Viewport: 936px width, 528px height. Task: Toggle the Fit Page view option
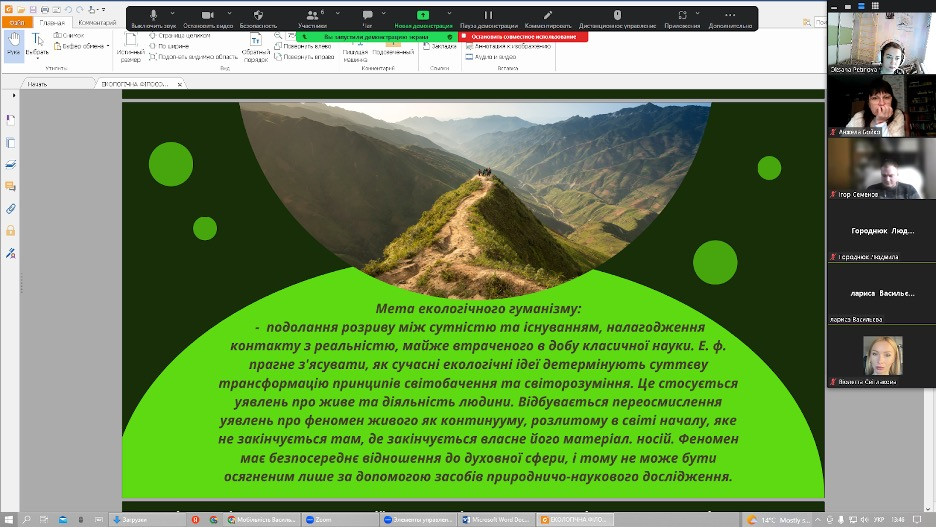180,35
